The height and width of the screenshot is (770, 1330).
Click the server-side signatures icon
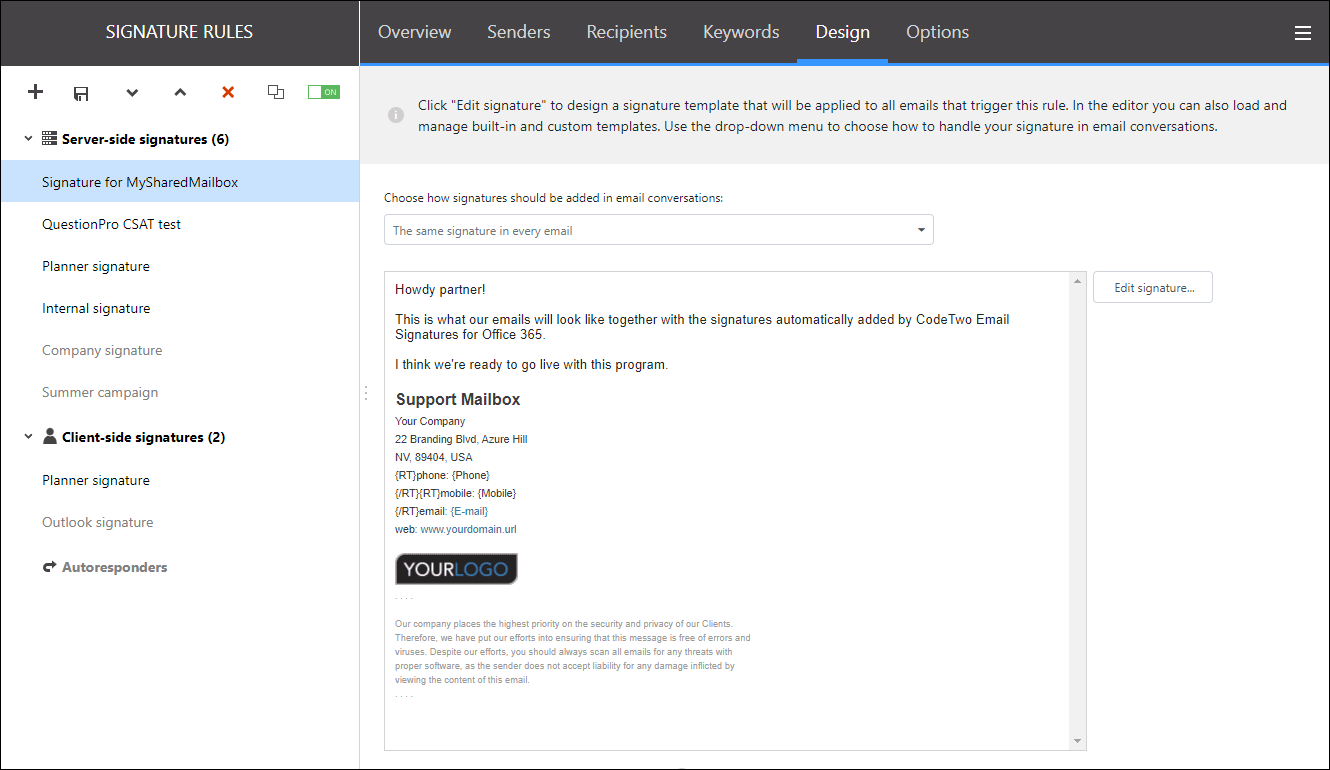pos(48,138)
